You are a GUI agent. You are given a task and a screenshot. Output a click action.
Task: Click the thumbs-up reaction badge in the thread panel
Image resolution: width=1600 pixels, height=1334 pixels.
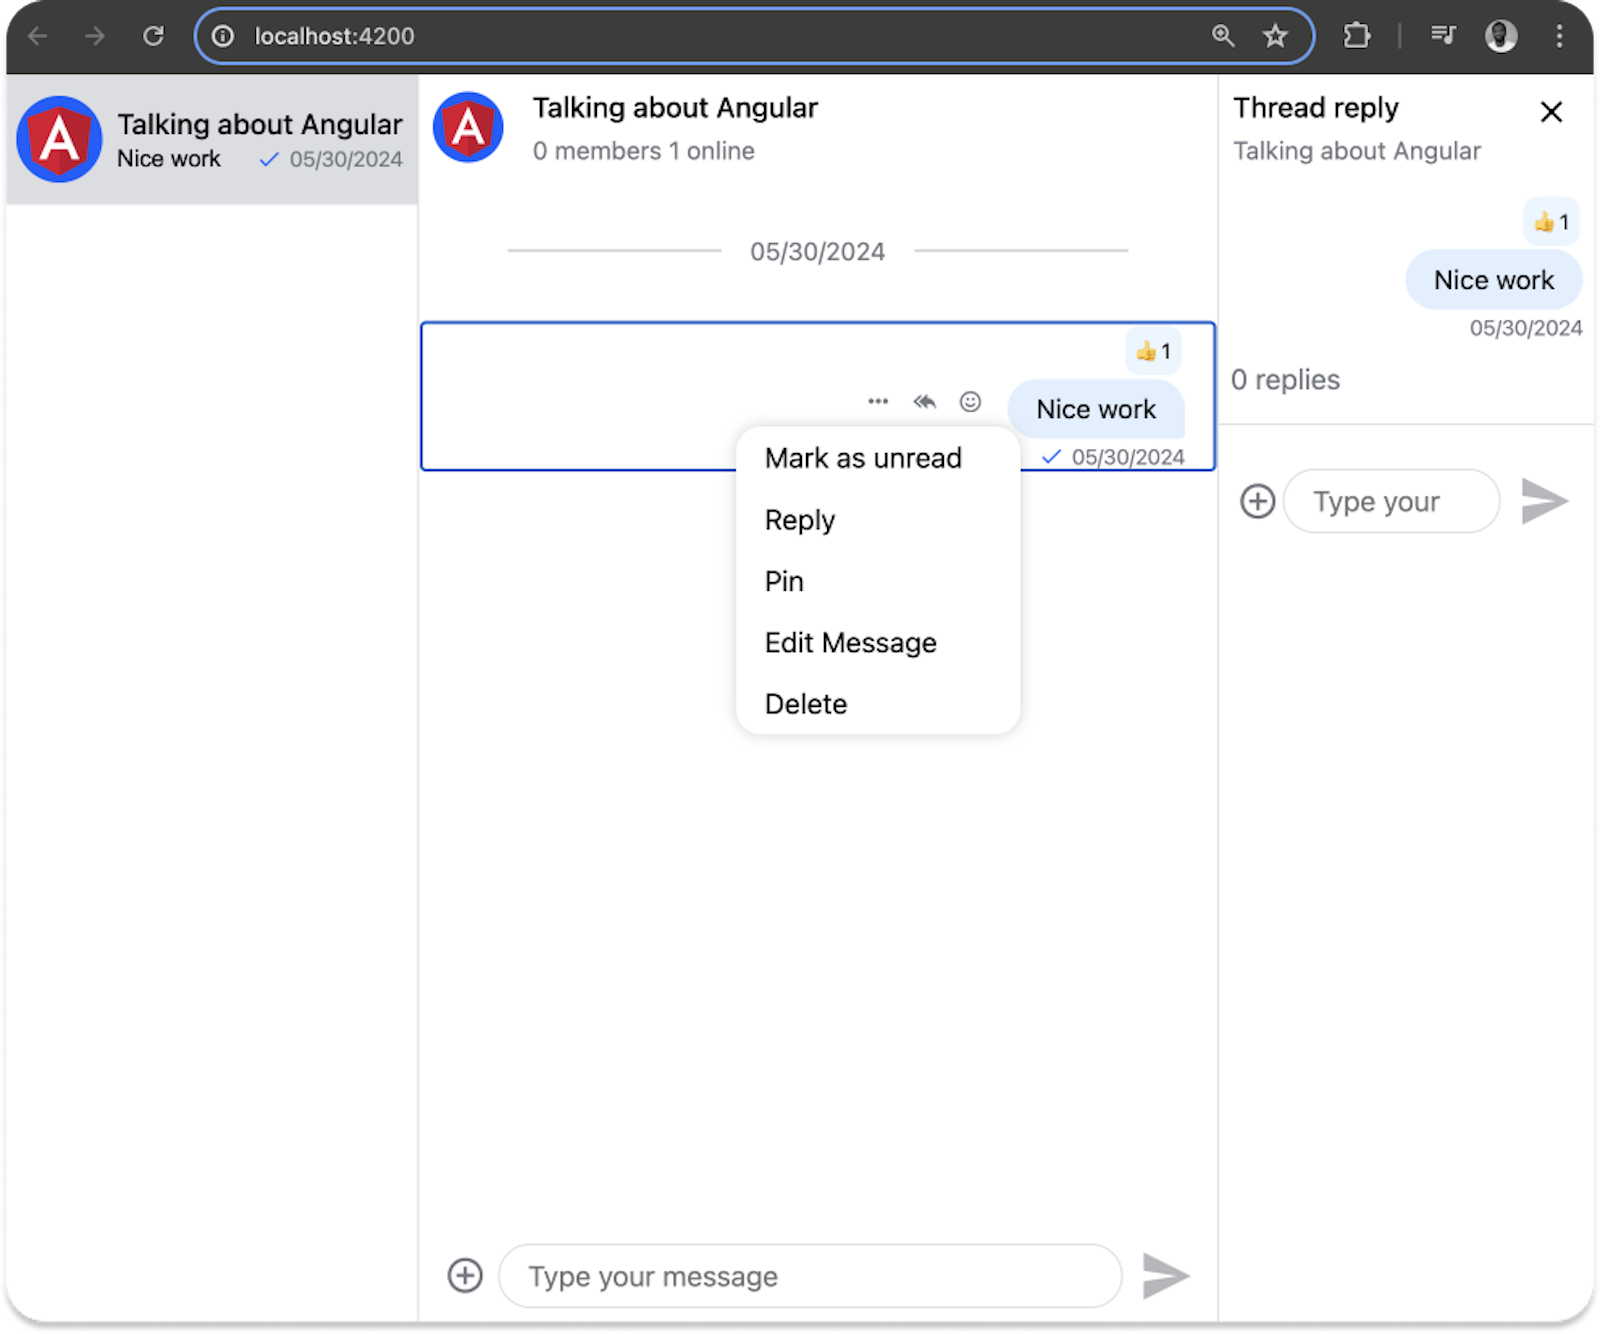coord(1549,221)
